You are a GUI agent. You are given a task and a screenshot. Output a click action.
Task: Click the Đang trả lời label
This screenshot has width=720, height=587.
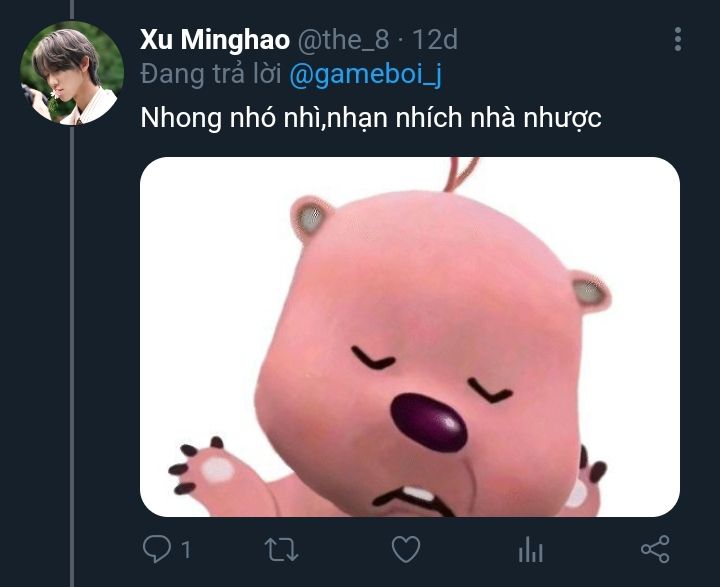211,74
